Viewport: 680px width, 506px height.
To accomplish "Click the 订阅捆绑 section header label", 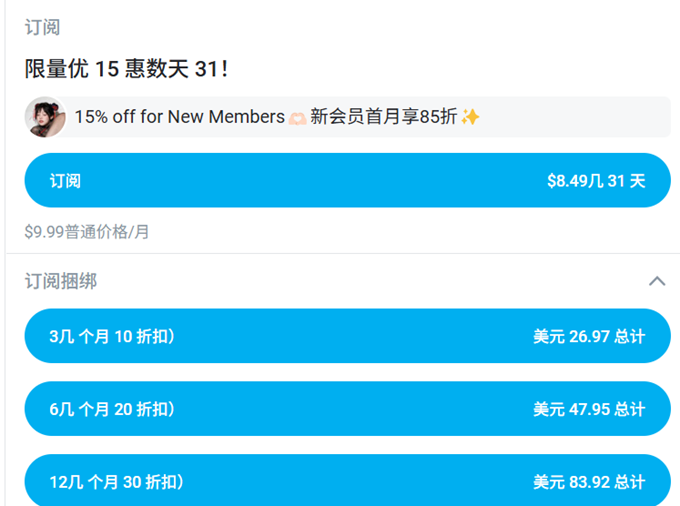I will pyautogui.click(x=61, y=281).
